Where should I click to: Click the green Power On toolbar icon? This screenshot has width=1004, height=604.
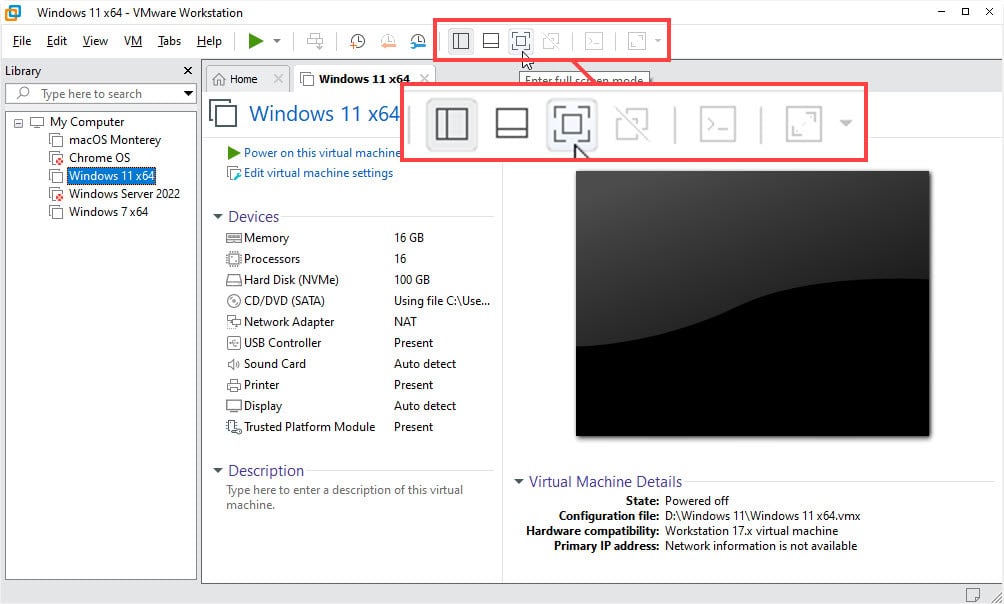pyautogui.click(x=256, y=41)
